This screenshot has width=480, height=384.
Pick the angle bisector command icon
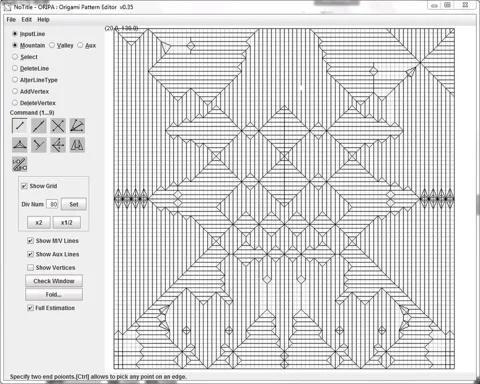pyautogui.click(x=77, y=126)
